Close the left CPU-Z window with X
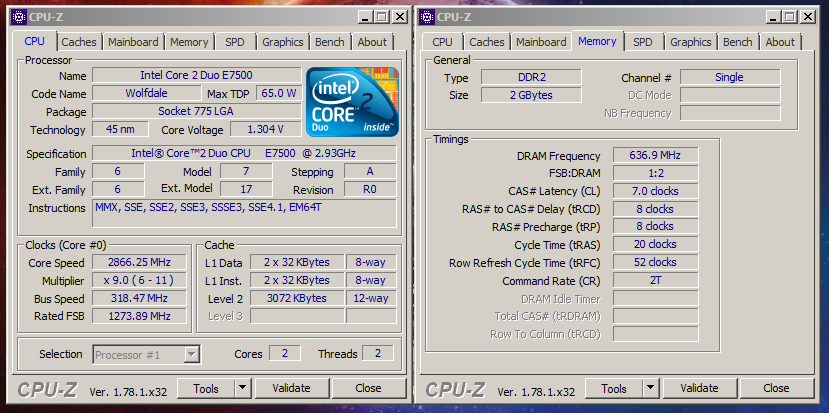This screenshot has width=829, height=413. [x=401, y=16]
